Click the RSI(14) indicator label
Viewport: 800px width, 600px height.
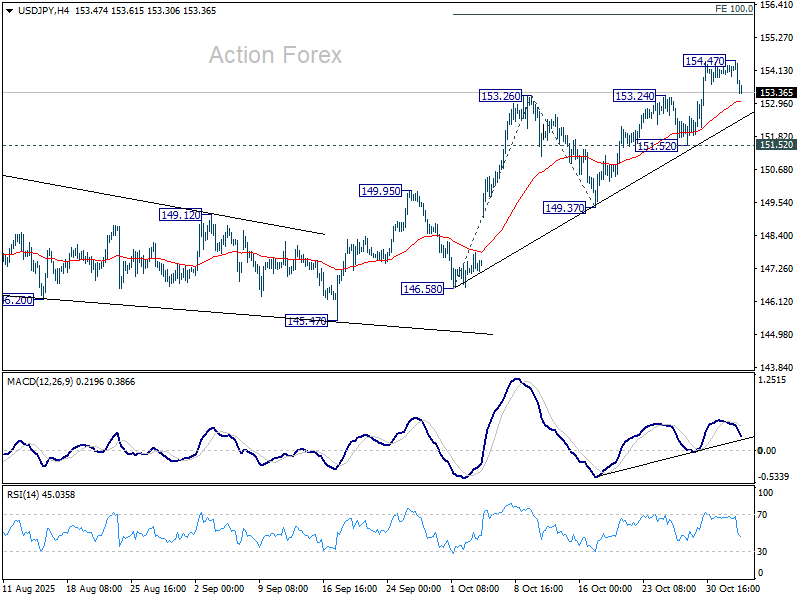point(28,494)
